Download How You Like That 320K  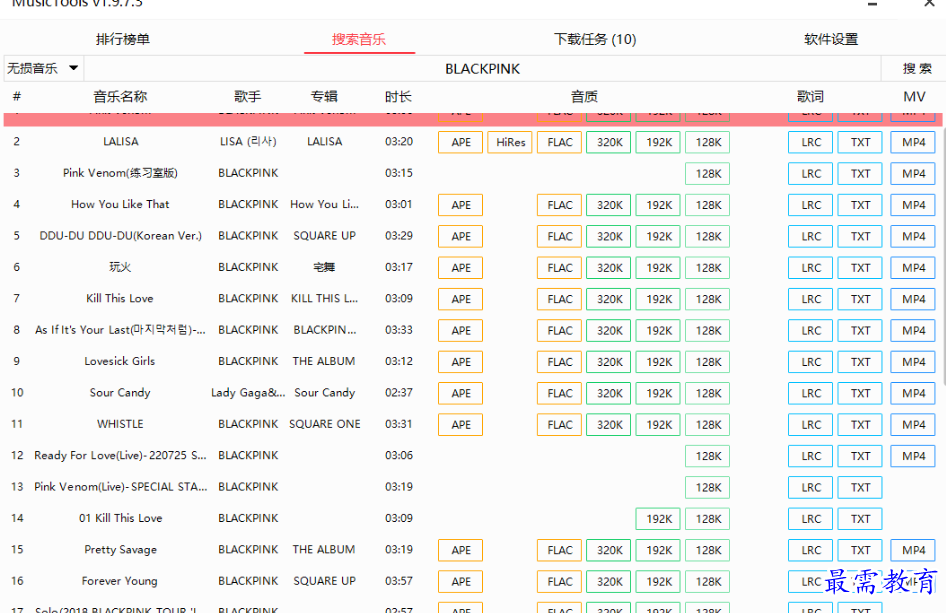click(x=609, y=205)
